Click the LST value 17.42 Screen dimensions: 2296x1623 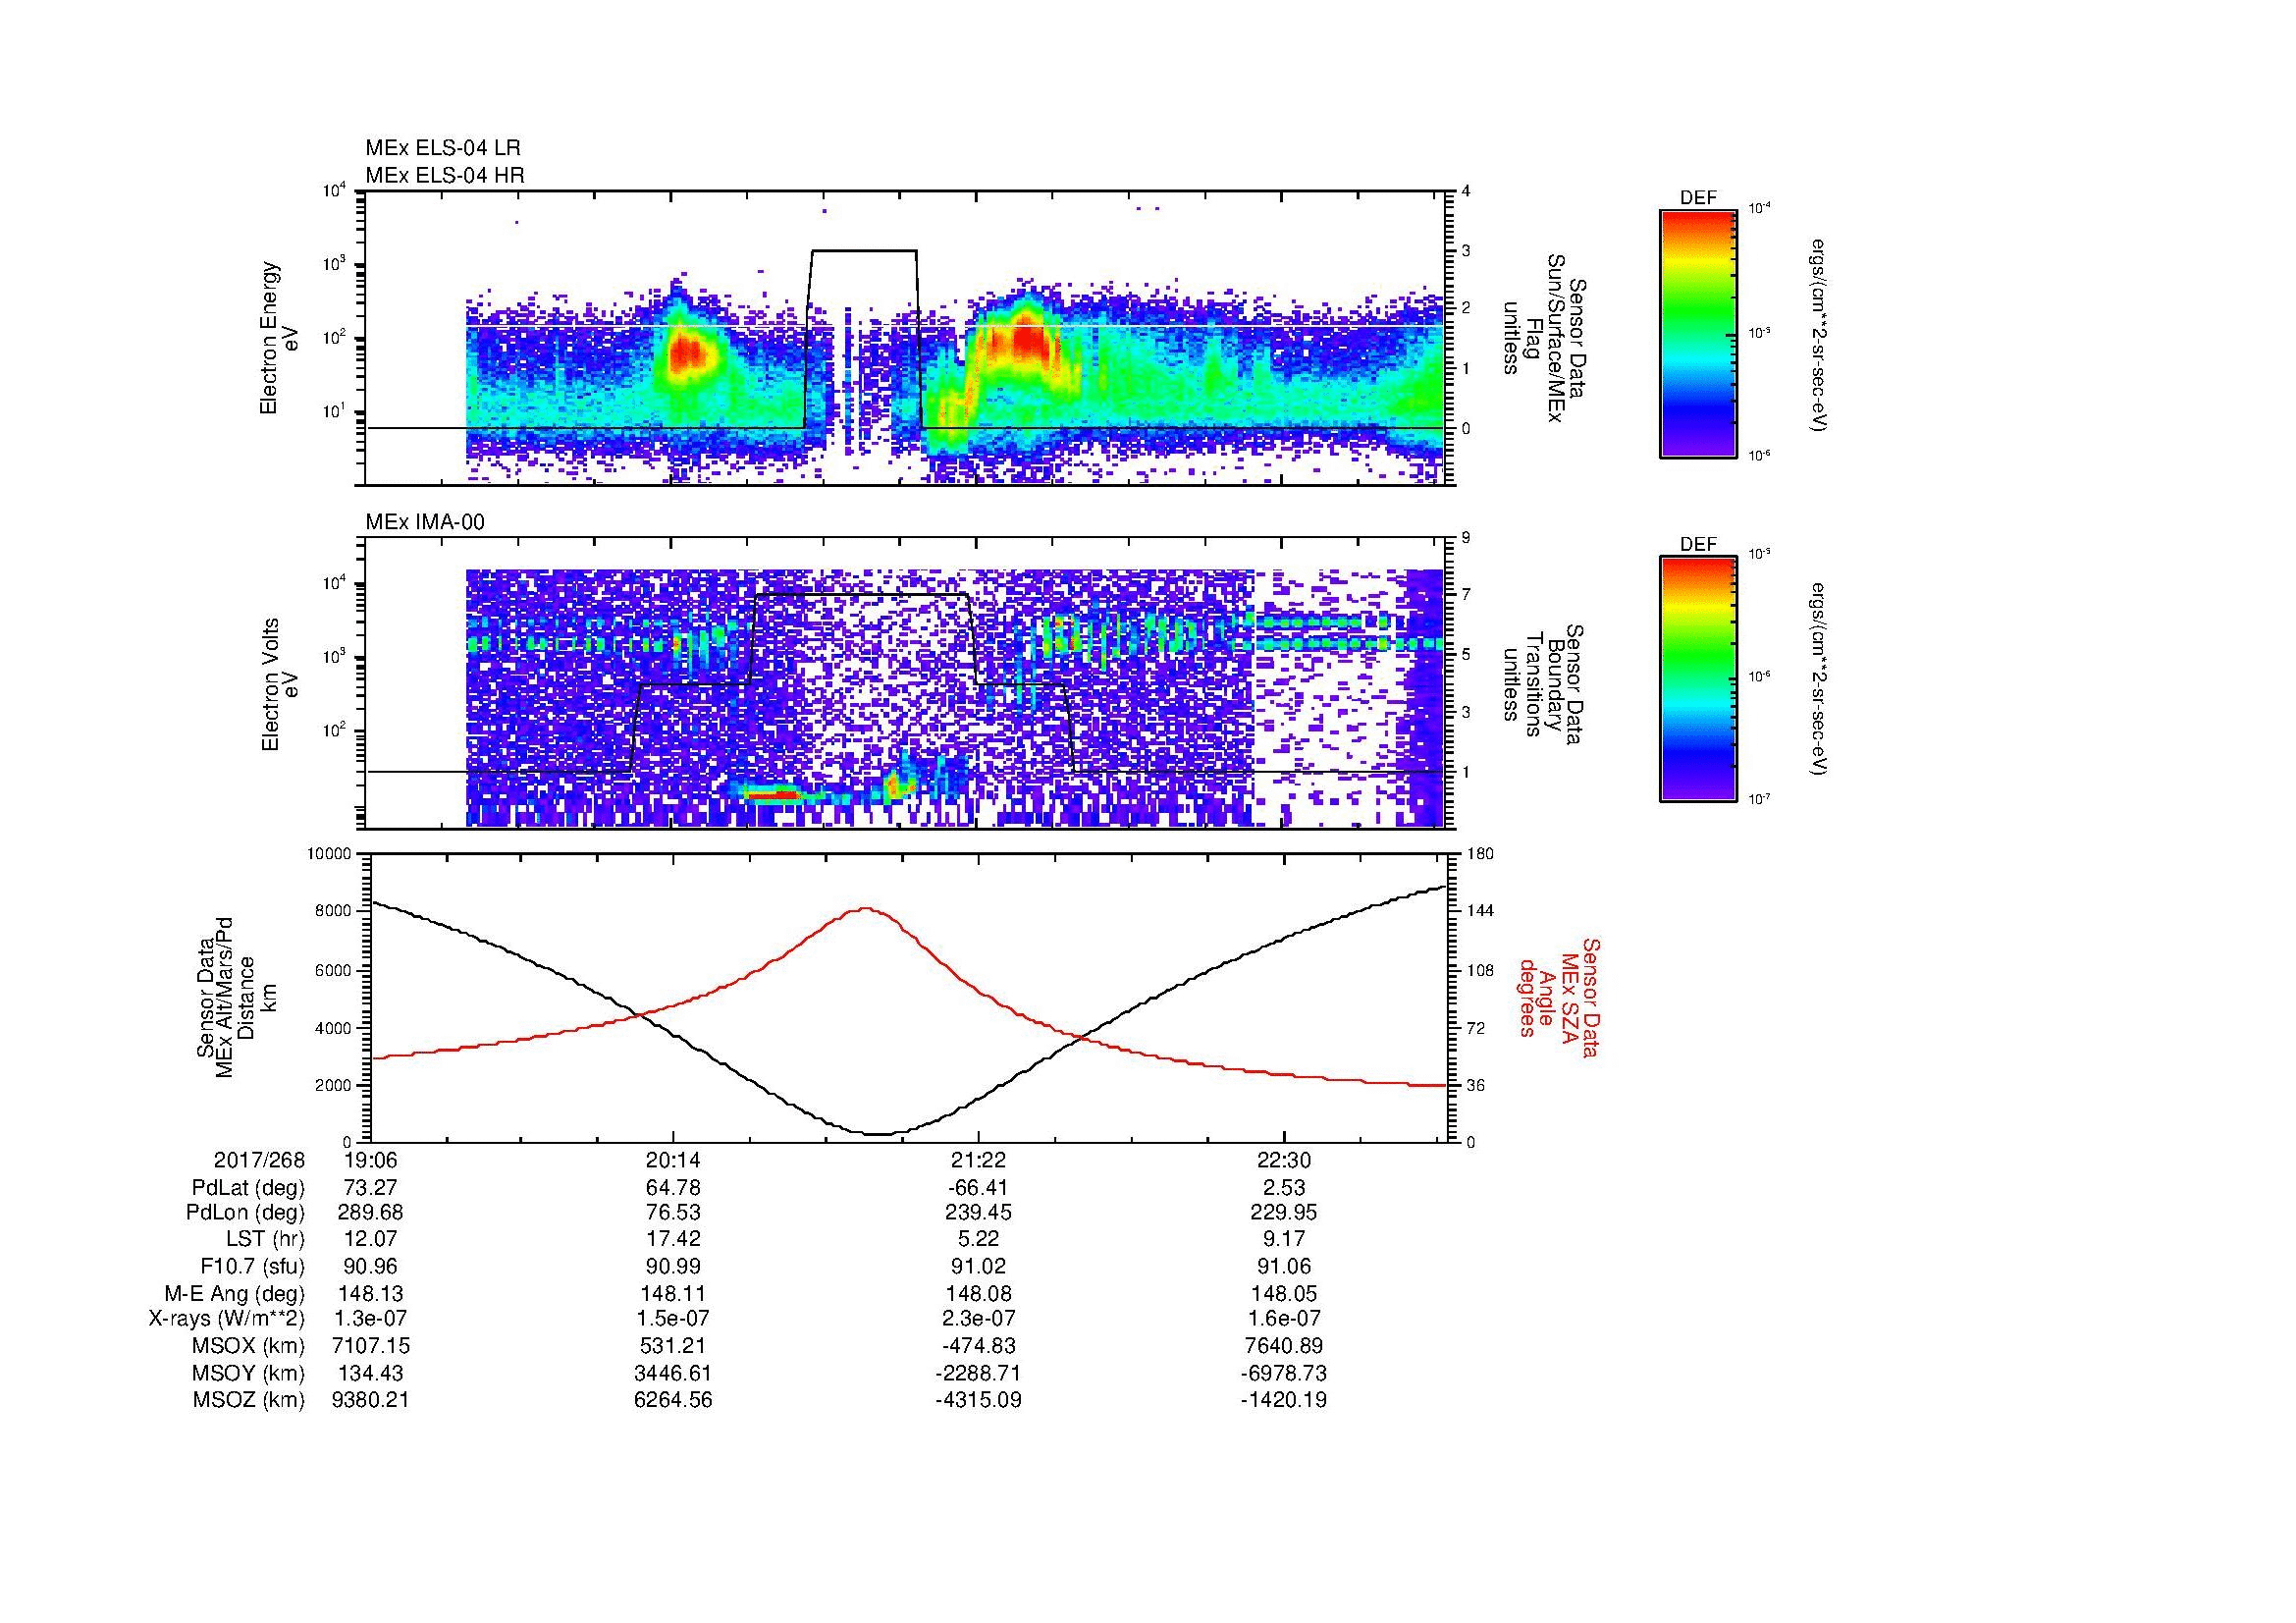[674, 1239]
